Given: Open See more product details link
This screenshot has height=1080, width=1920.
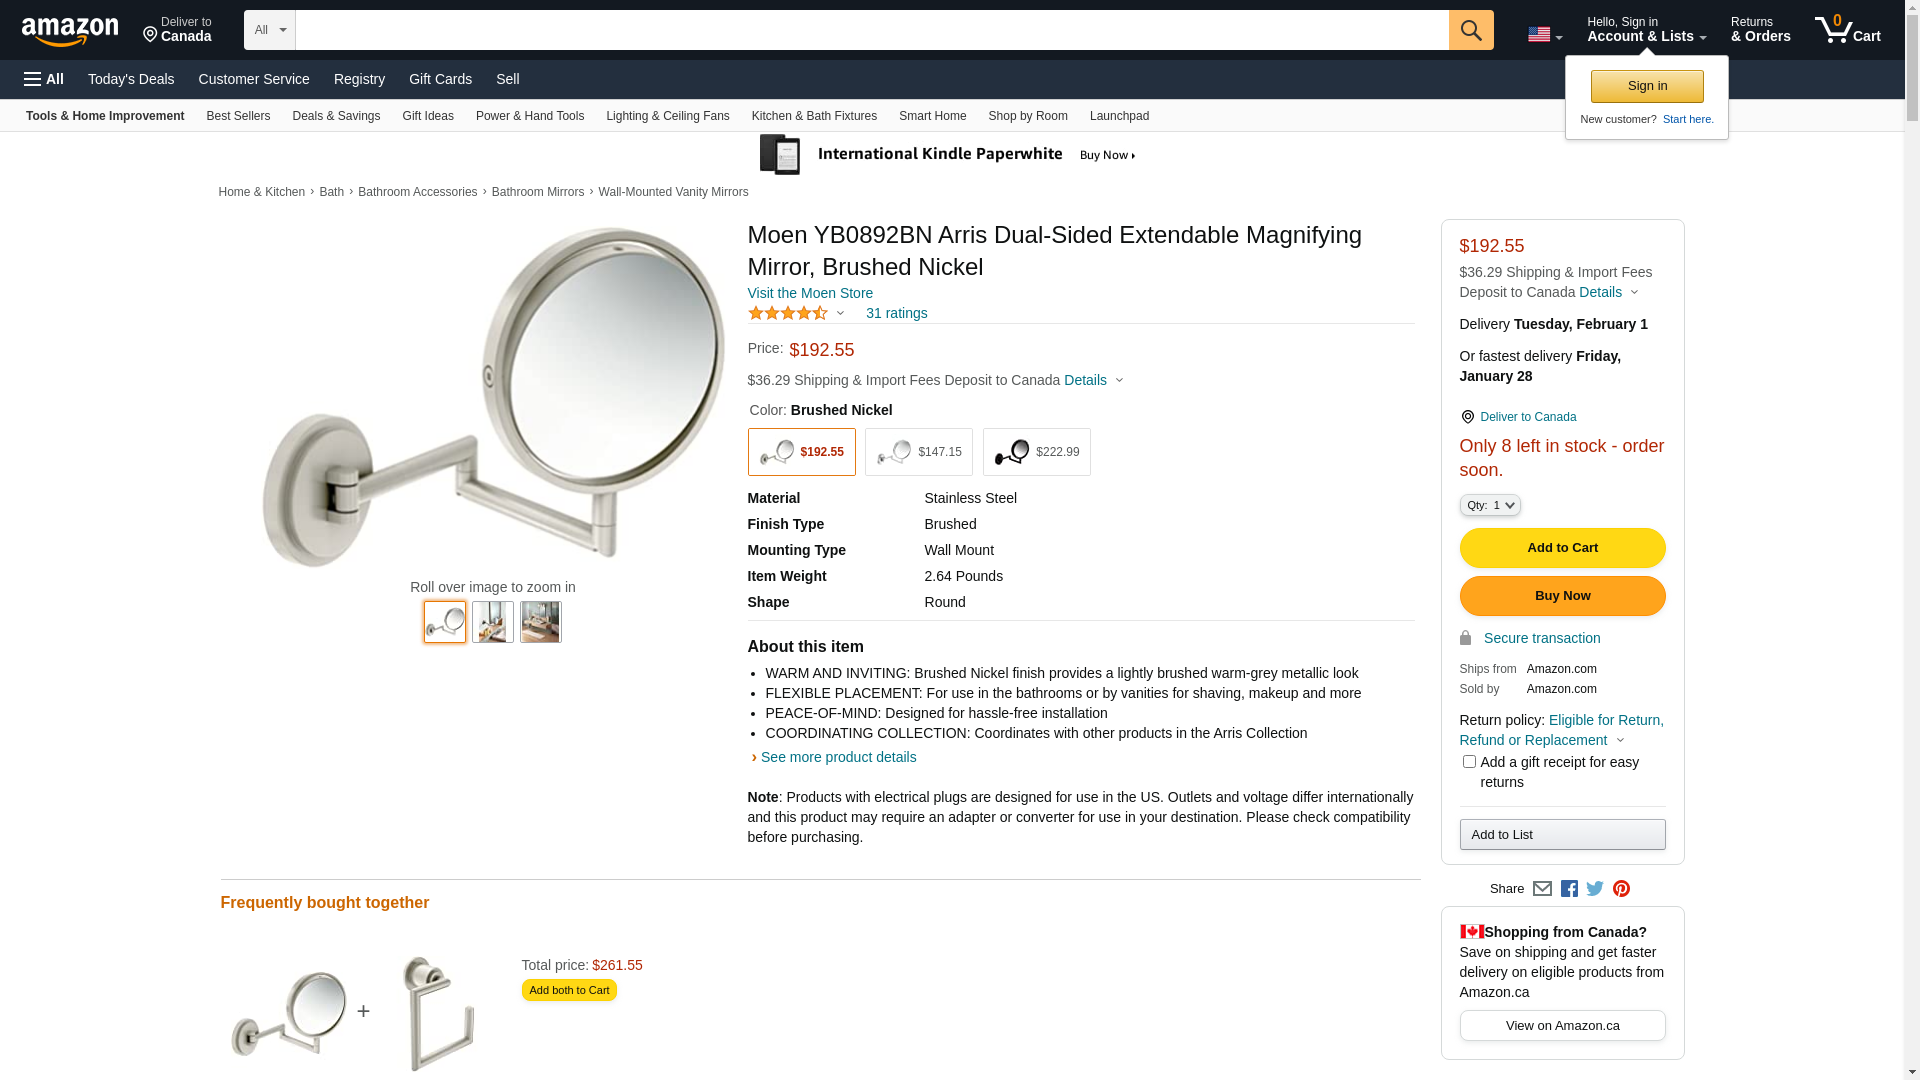Looking at the screenshot, I should pyautogui.click(x=838, y=757).
